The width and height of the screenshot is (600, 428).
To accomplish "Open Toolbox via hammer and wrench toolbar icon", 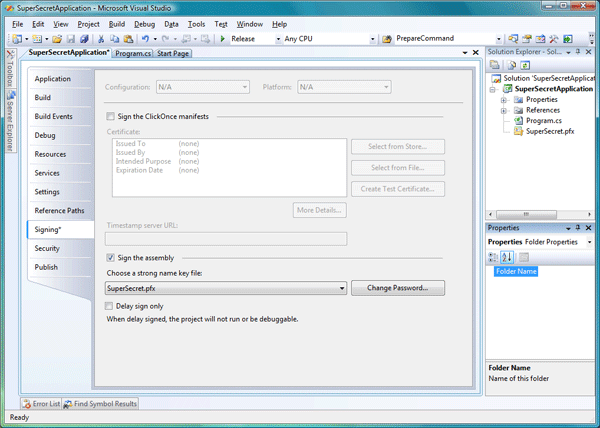I will tap(554, 39).
